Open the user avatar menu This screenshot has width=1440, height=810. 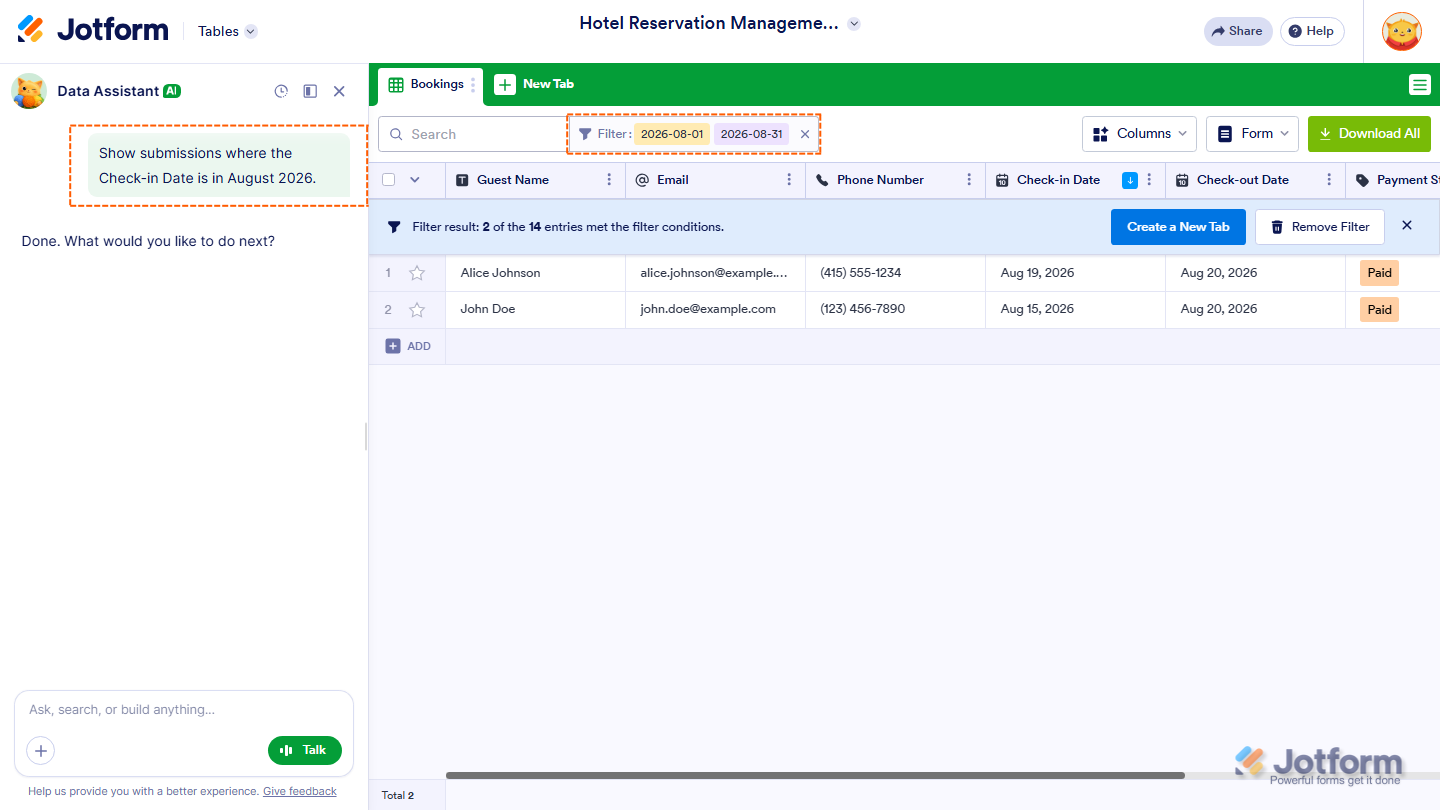[1402, 32]
